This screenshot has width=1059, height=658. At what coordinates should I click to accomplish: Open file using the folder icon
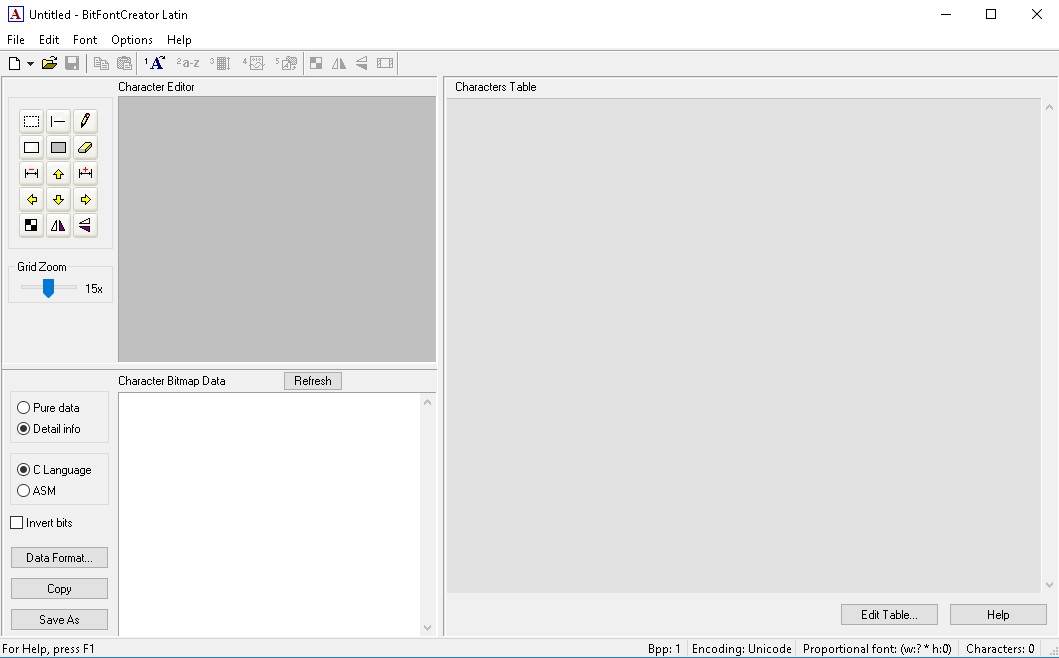click(x=49, y=63)
